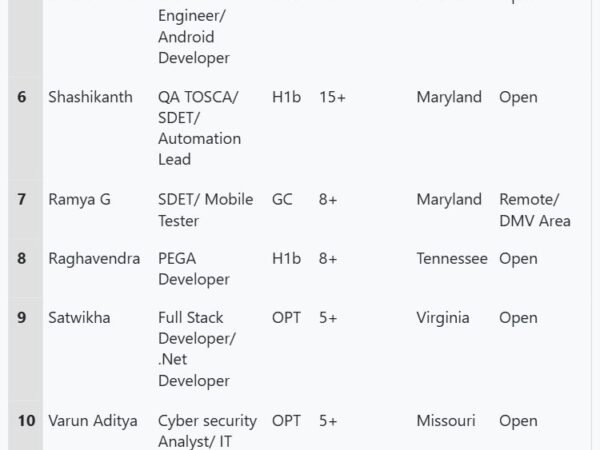This screenshot has width=600, height=450.
Task: Click the name Shashikanth in row 6
Action: (x=89, y=97)
